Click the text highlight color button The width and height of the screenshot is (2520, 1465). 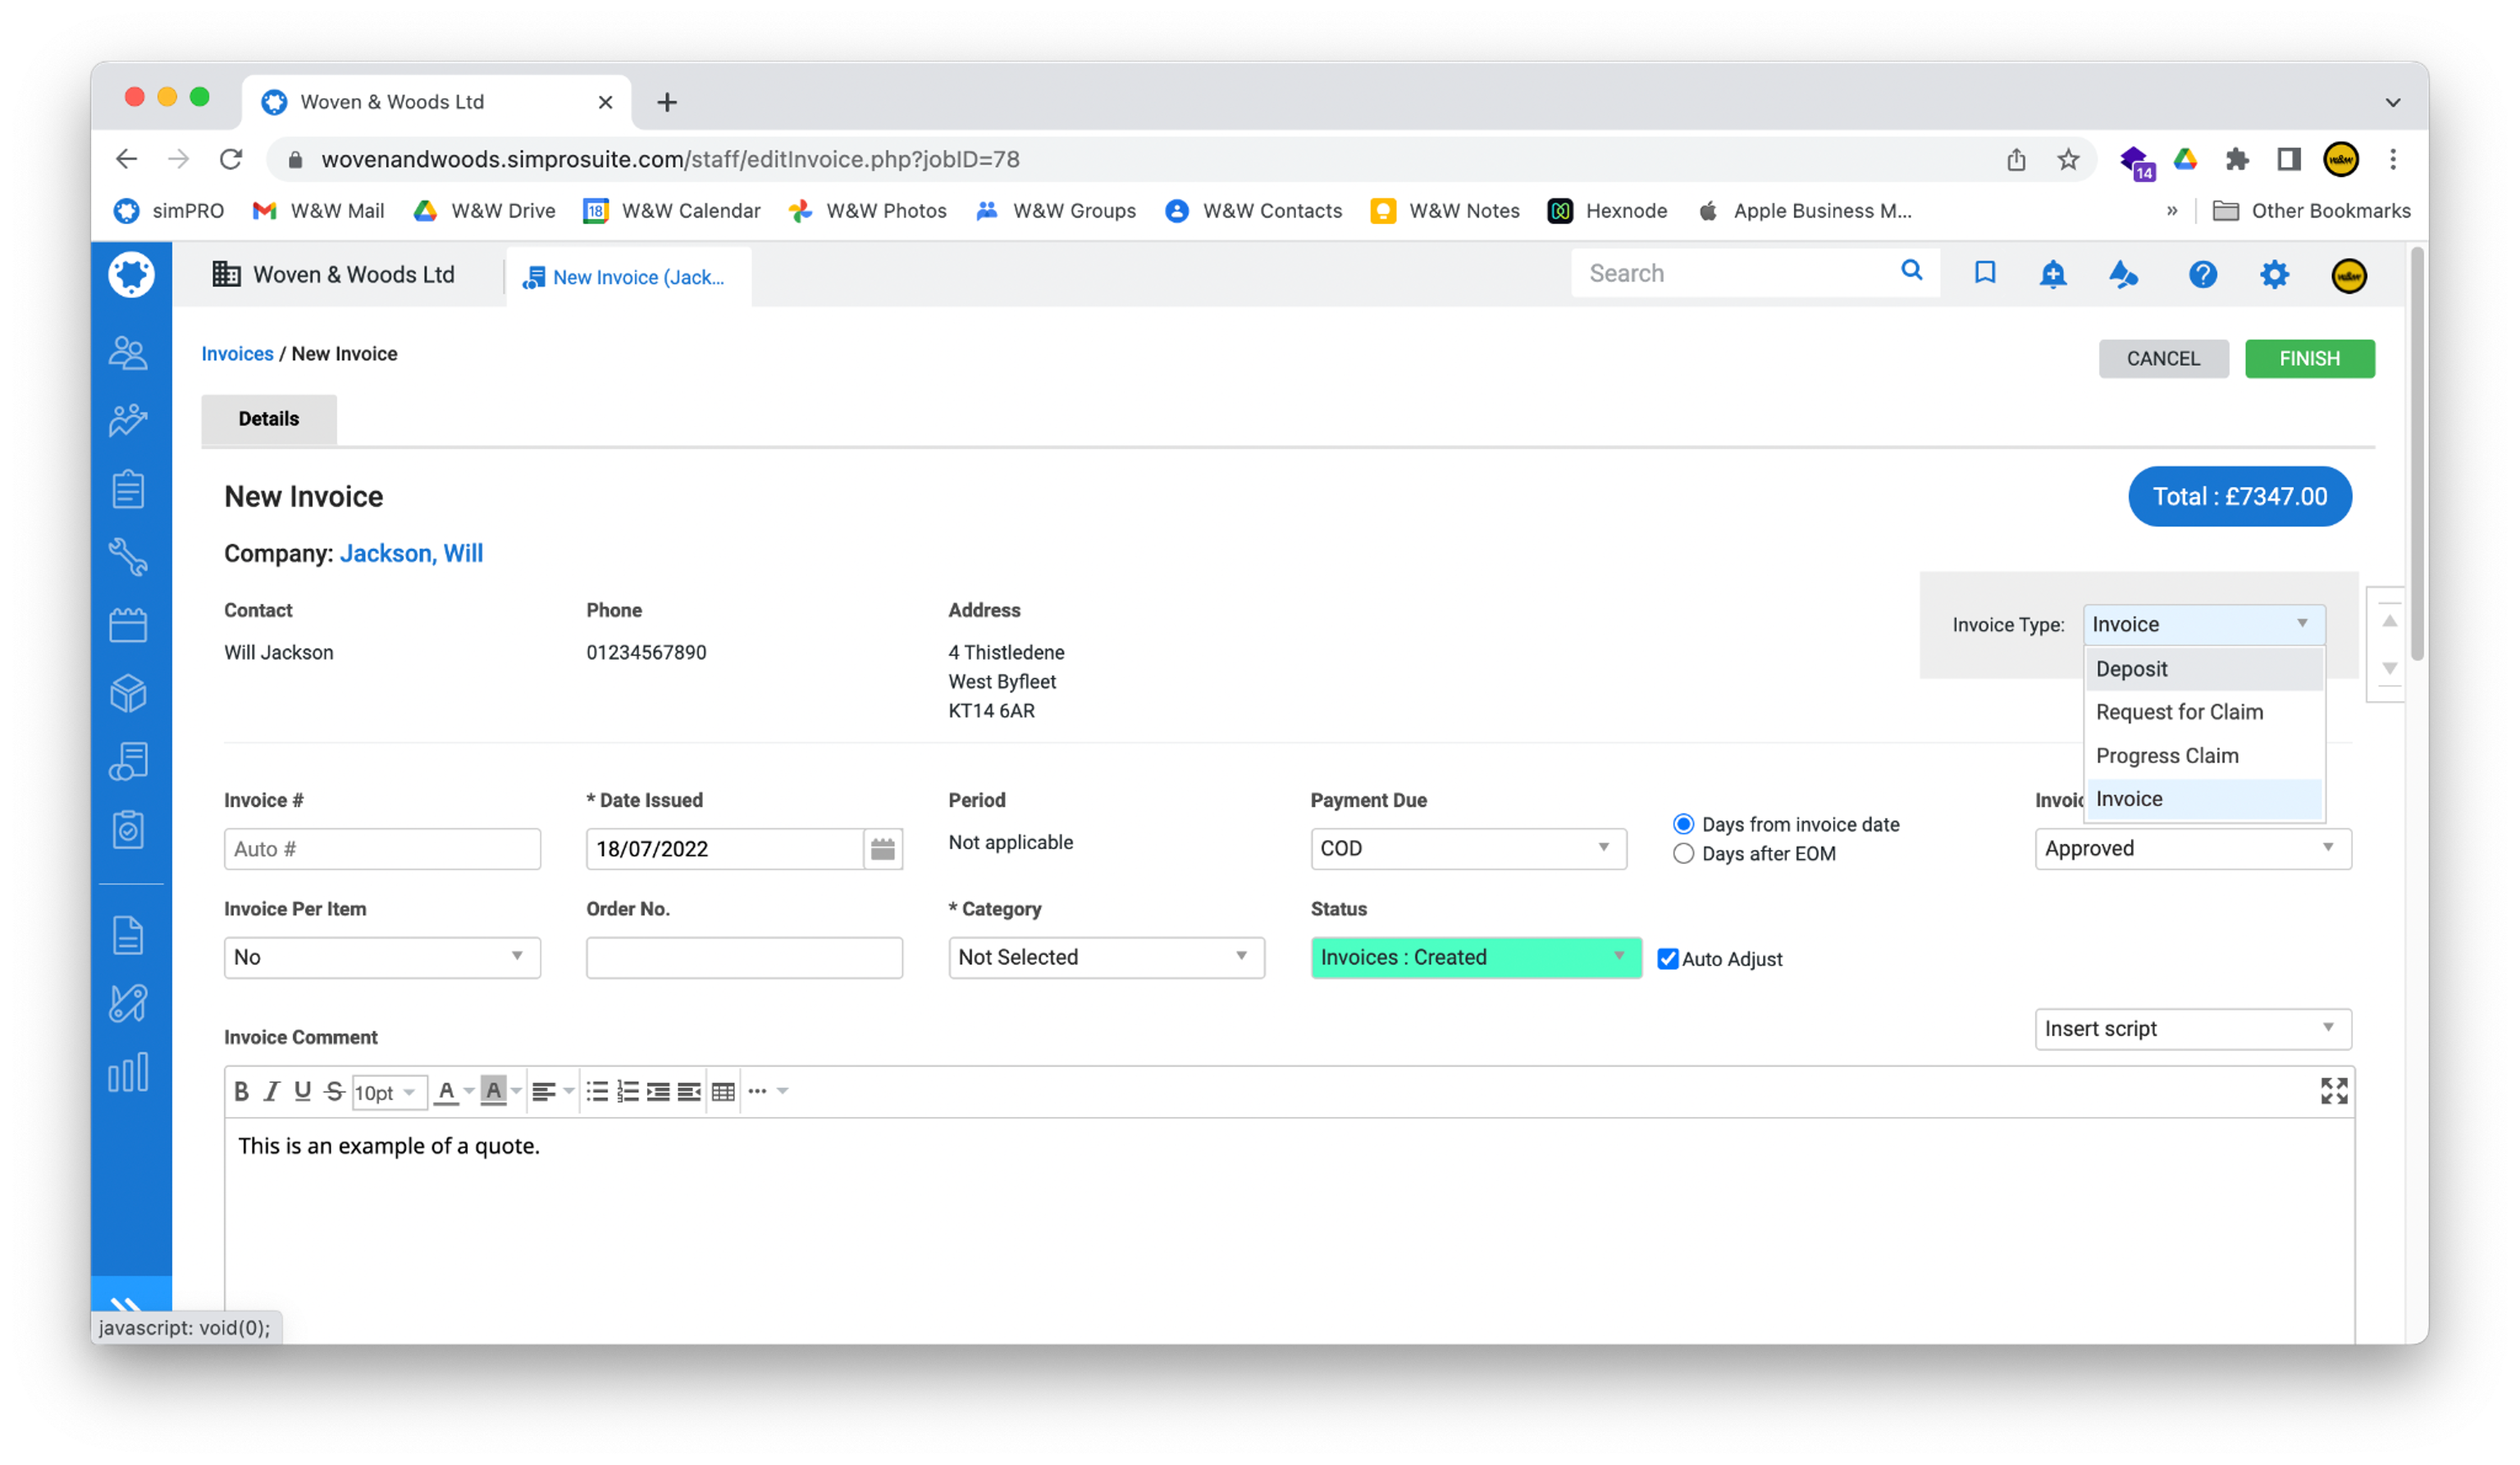pos(493,1091)
